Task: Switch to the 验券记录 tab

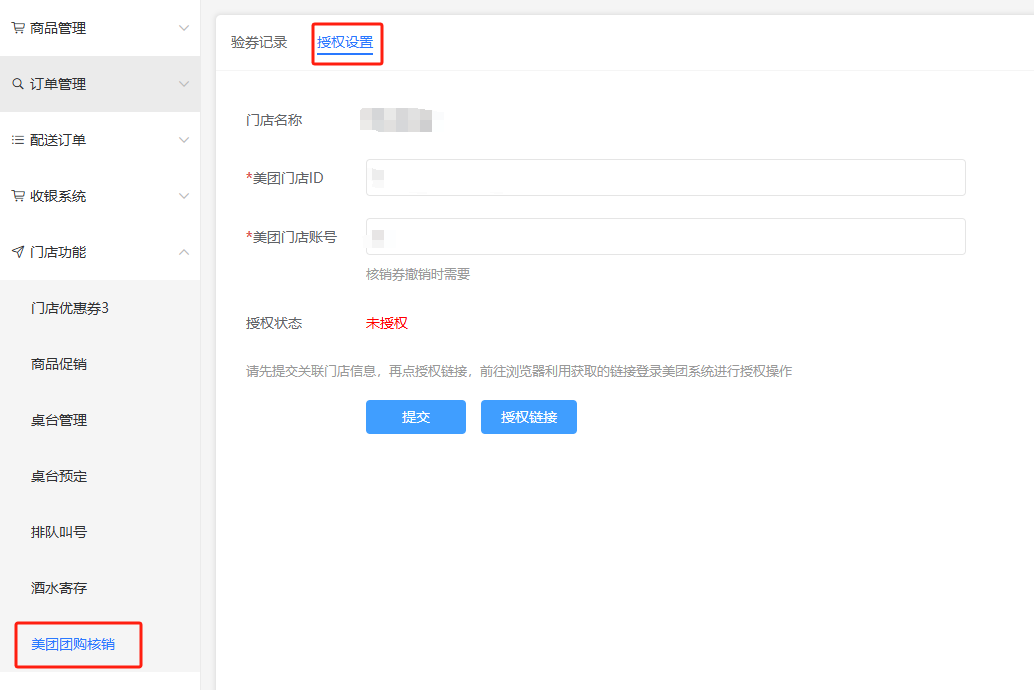Action: pos(259,42)
